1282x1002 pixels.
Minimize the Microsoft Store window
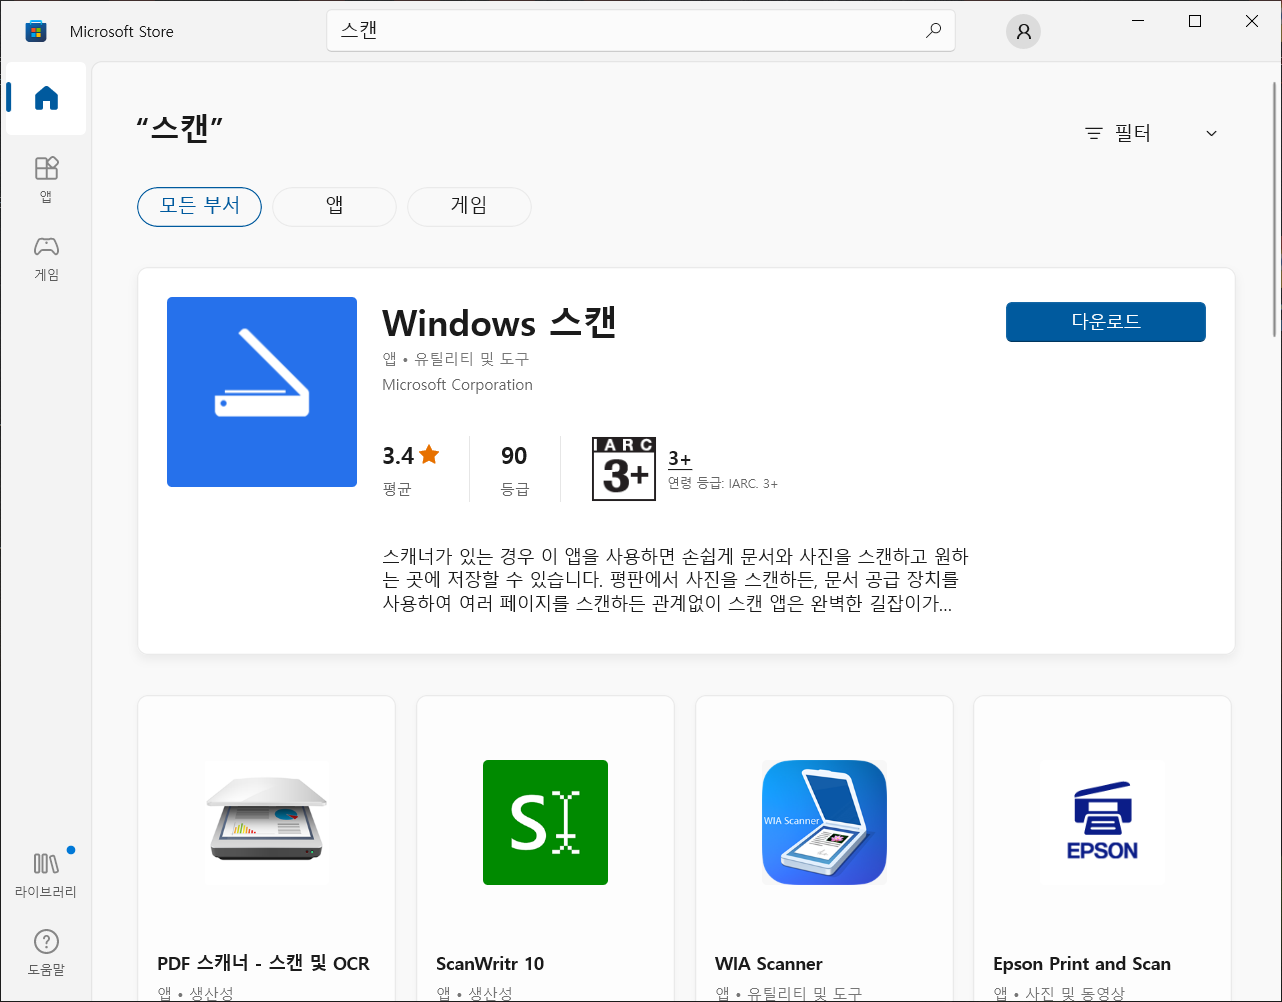[x=1138, y=21]
